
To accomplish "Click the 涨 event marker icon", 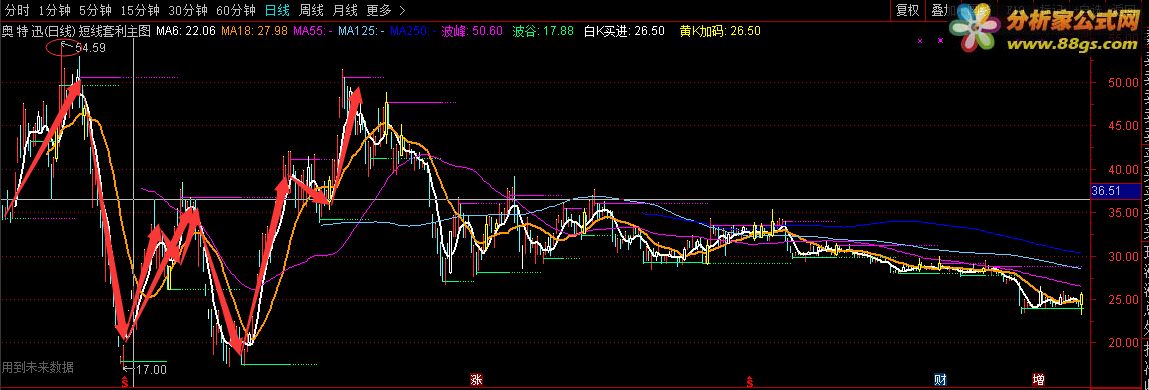I will (x=476, y=380).
